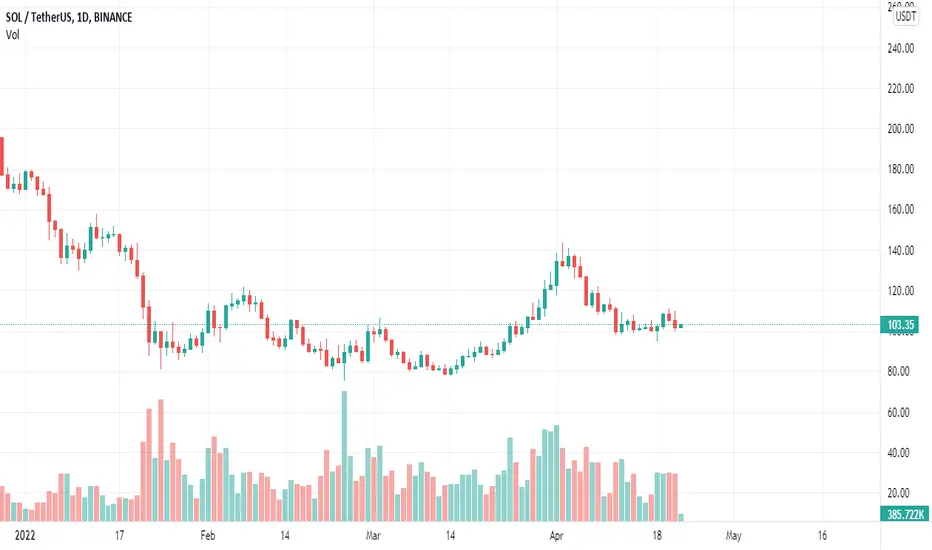The height and width of the screenshot is (550, 932).
Task: Click the dotted current price line
Action: point(440,325)
